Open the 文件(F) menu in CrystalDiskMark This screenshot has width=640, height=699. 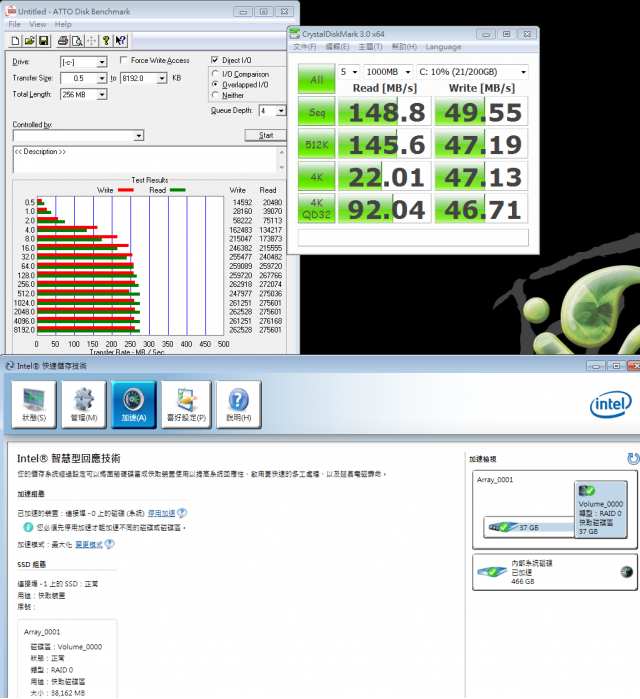click(304, 47)
